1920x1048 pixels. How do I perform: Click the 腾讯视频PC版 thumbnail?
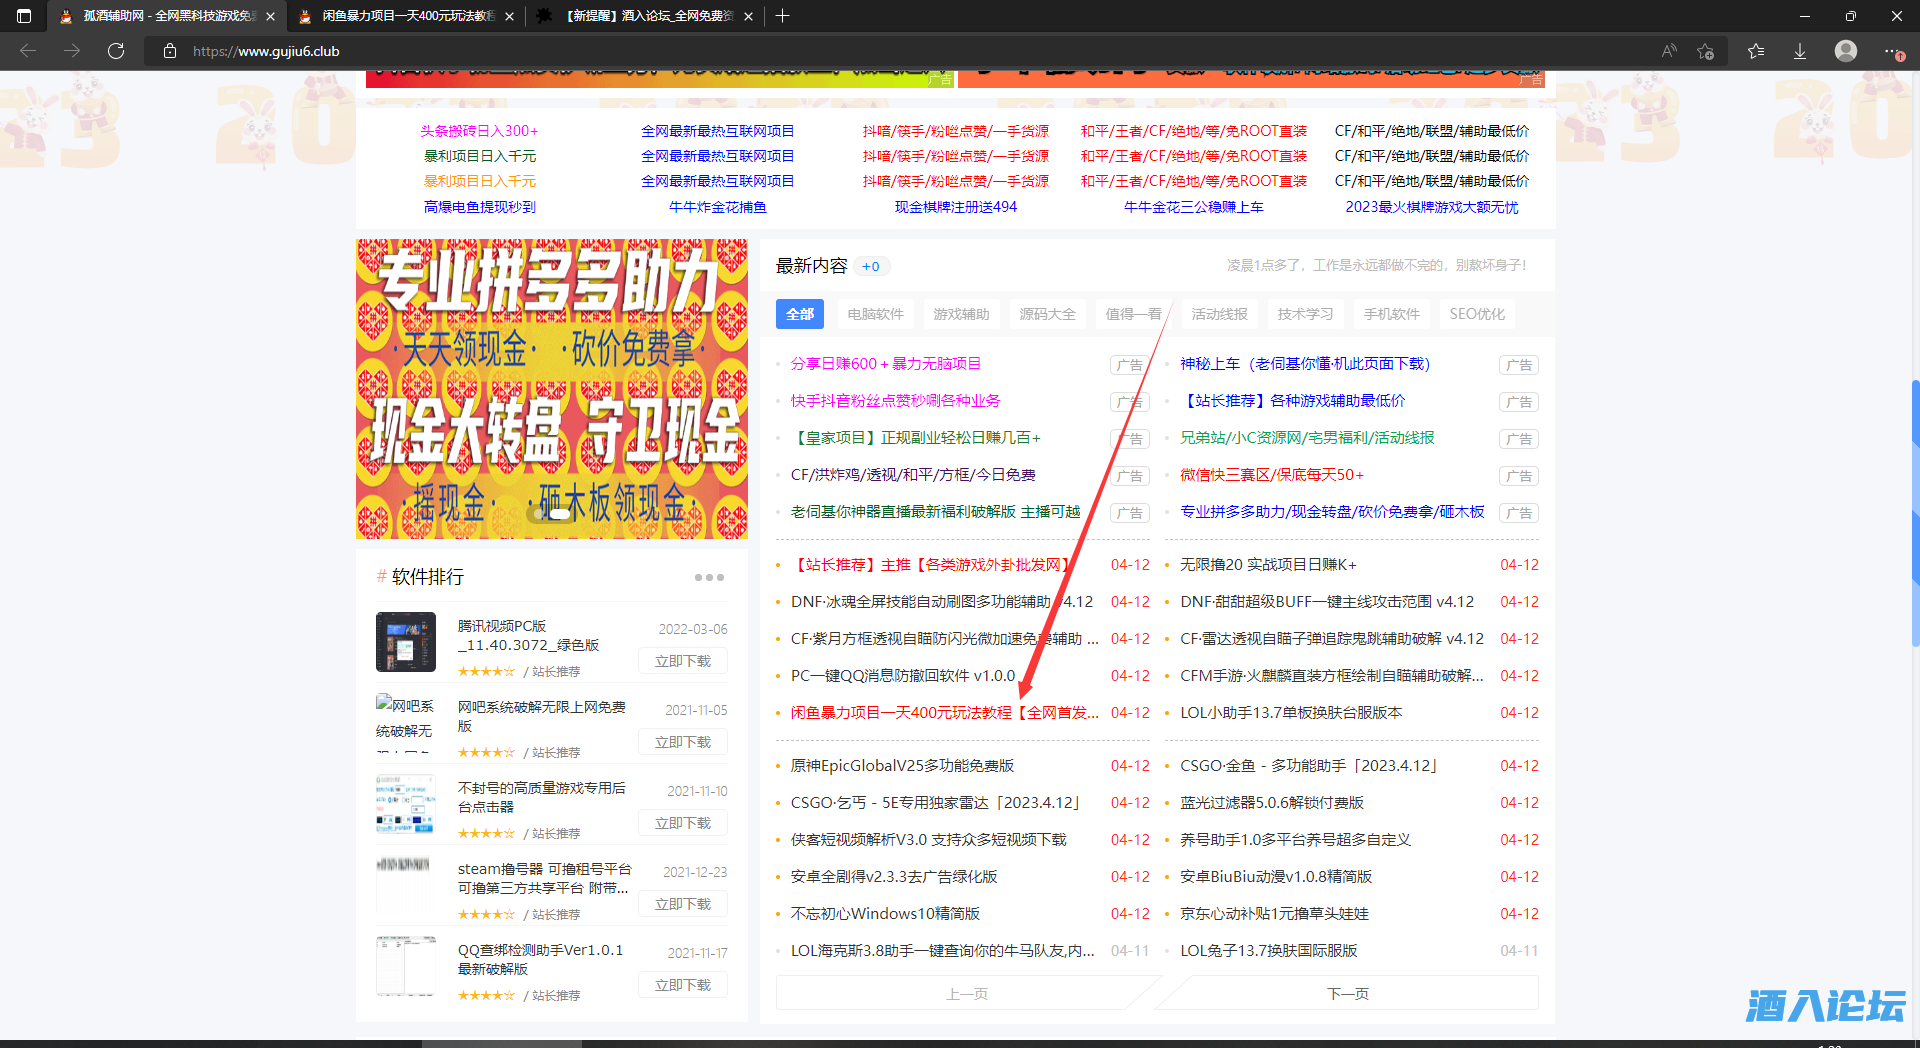click(406, 642)
